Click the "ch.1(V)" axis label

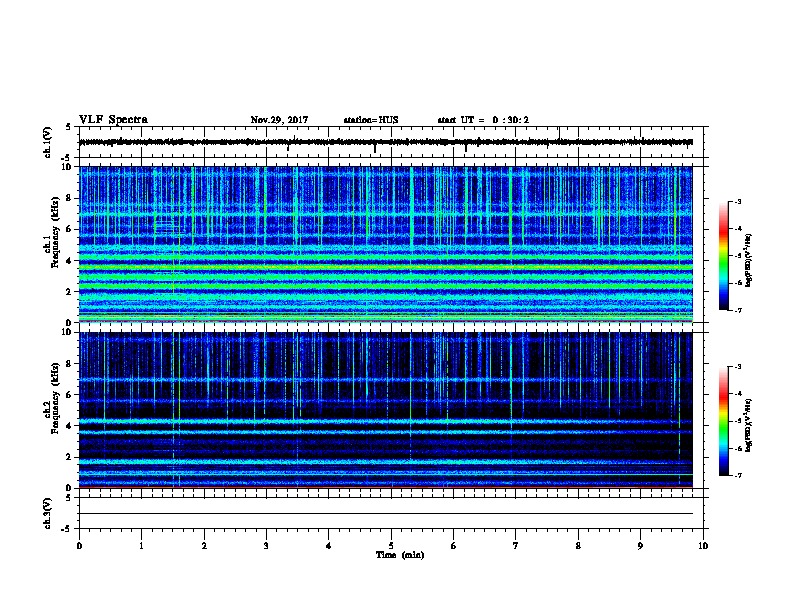point(48,142)
